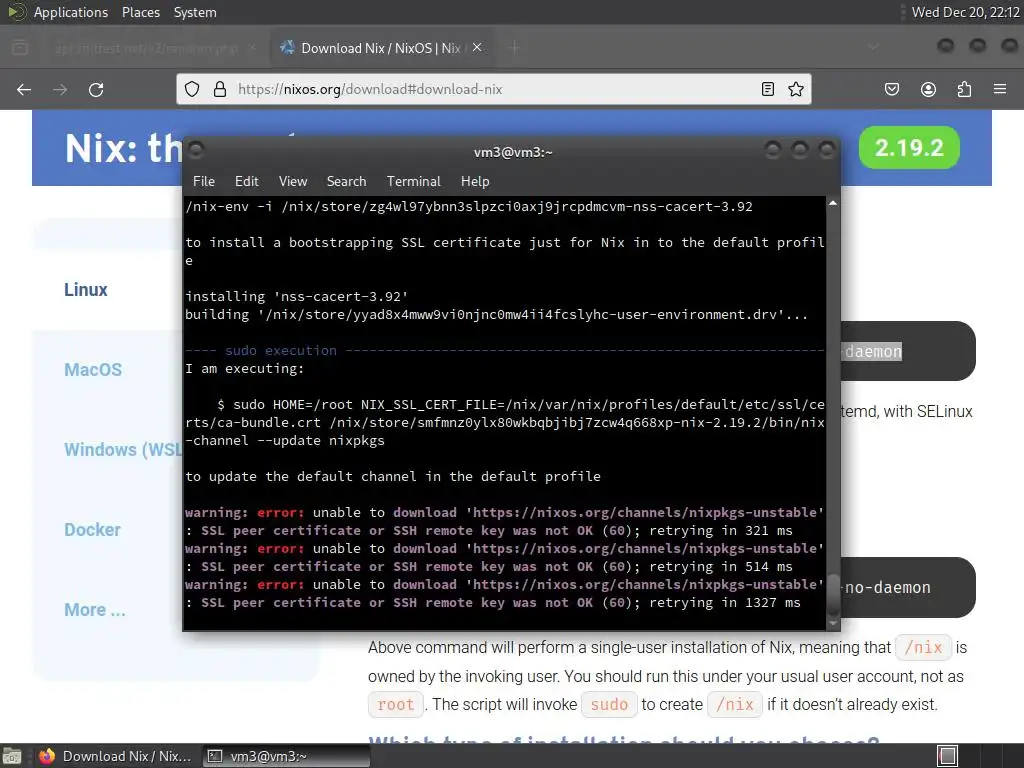
Task: Open the Pocket save icon
Action: [892, 89]
